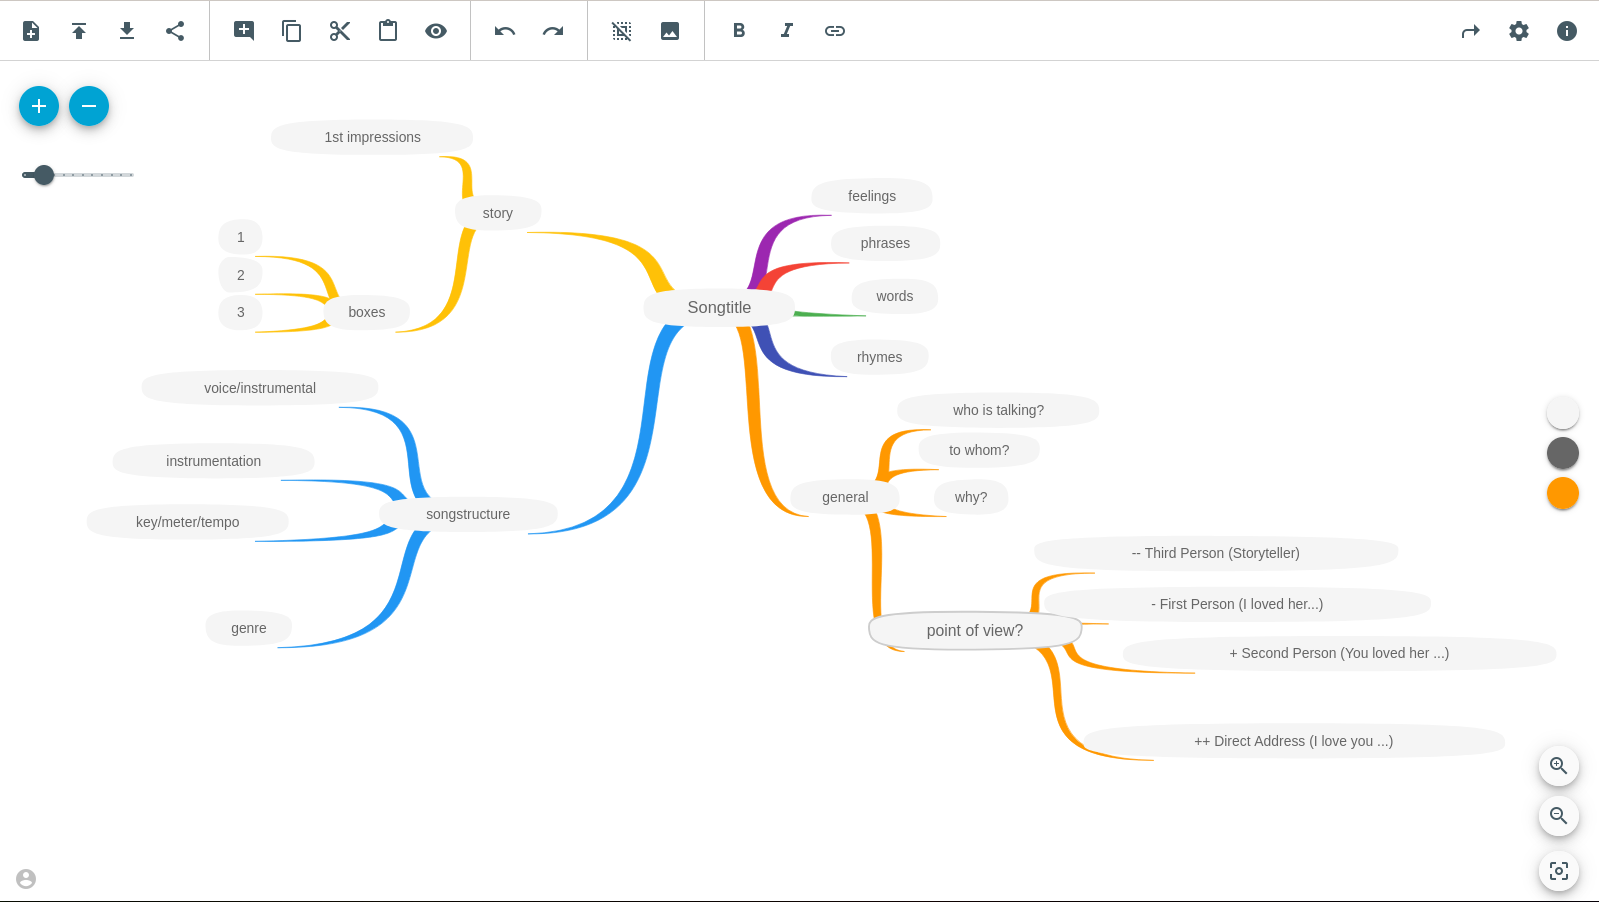Viewport: 1599px width, 902px height.
Task: Toggle the eye visibility icon
Action: point(436,31)
